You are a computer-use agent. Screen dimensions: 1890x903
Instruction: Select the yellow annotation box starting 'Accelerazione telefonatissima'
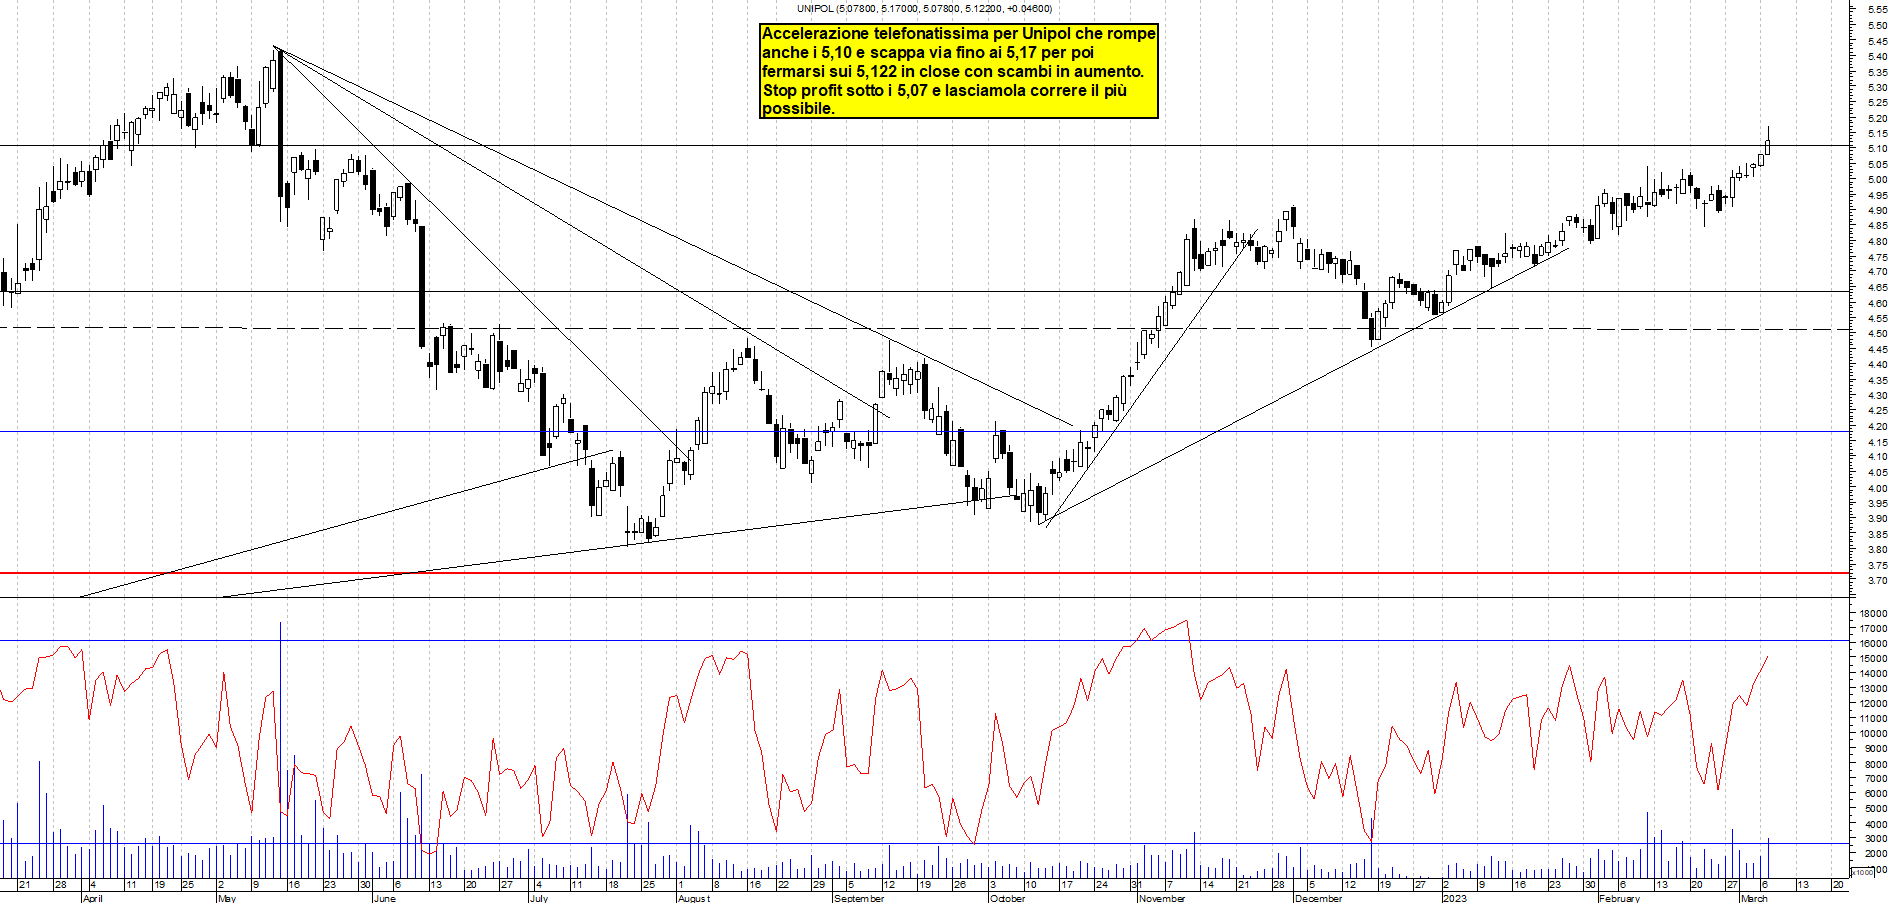(x=958, y=71)
